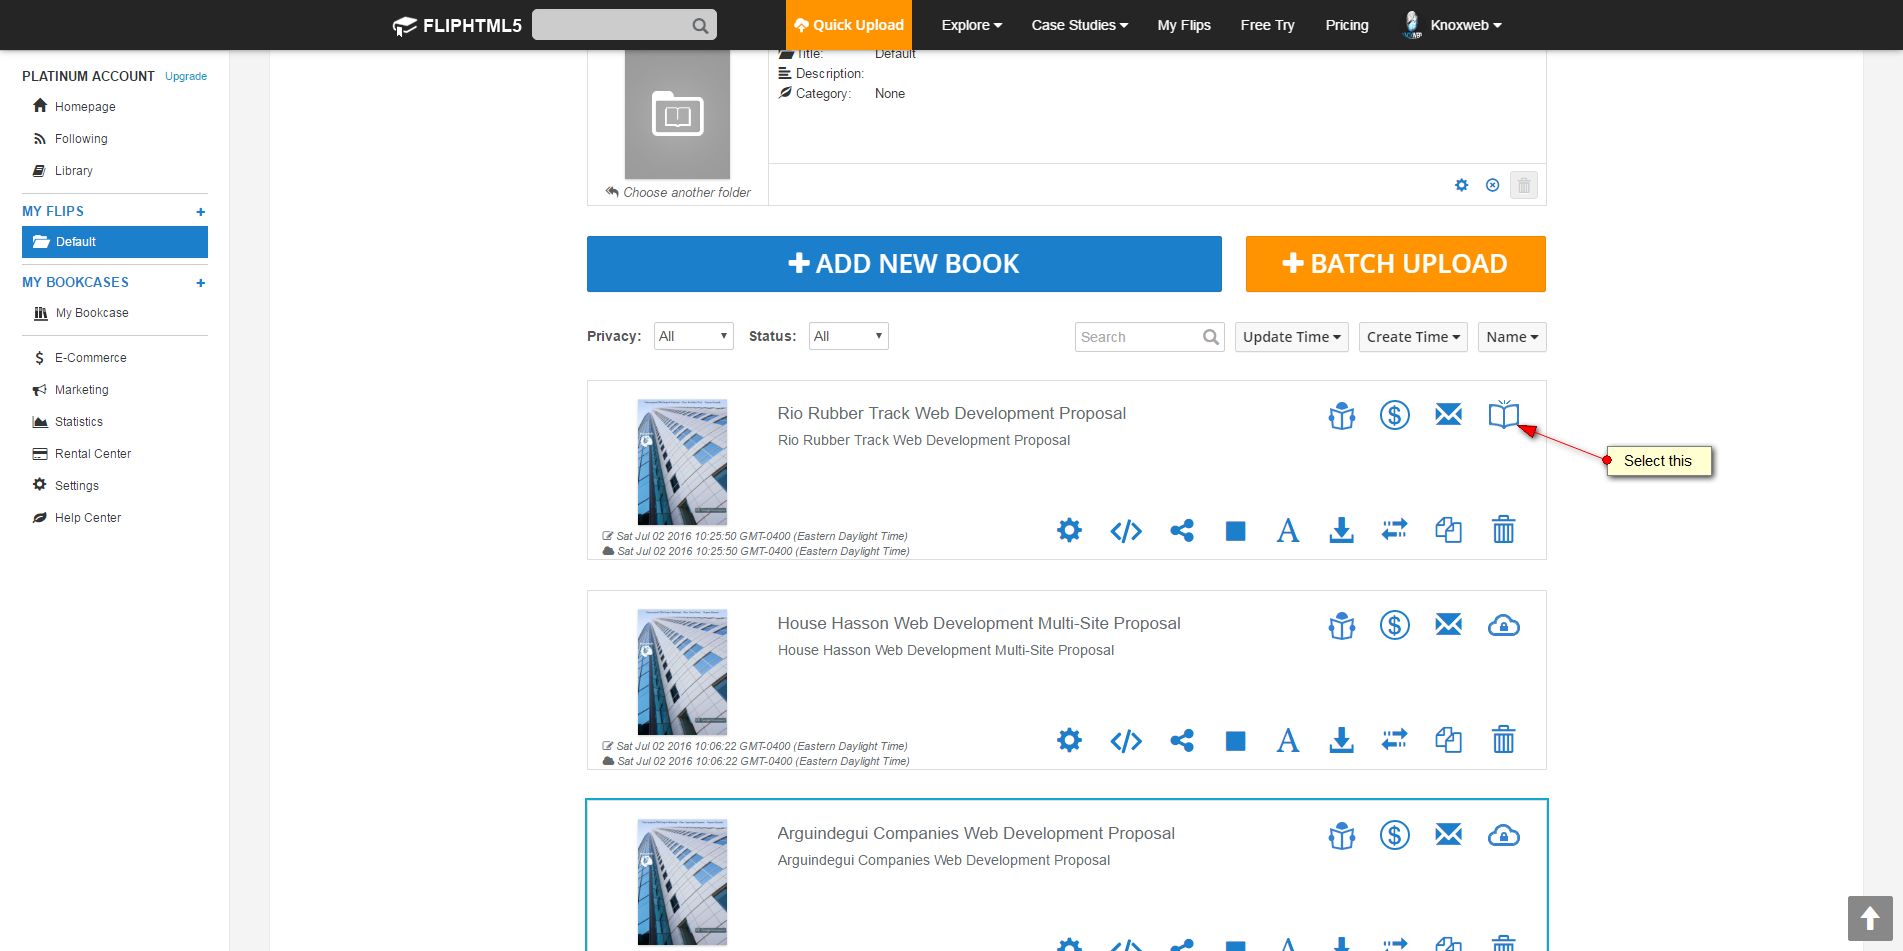Click the dollar sign icon on House Hasson proposal

[x=1394, y=626]
